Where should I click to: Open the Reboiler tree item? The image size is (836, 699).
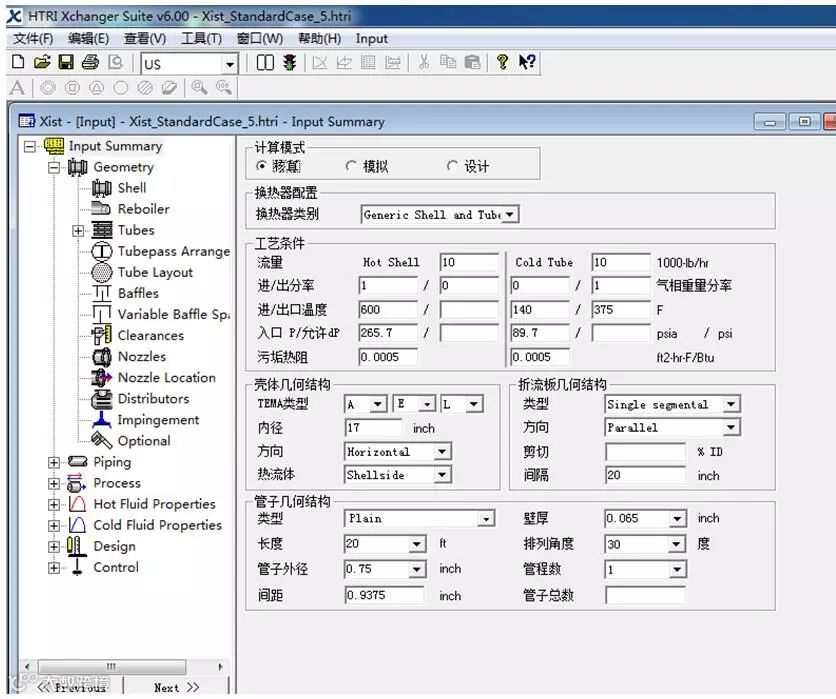143,209
